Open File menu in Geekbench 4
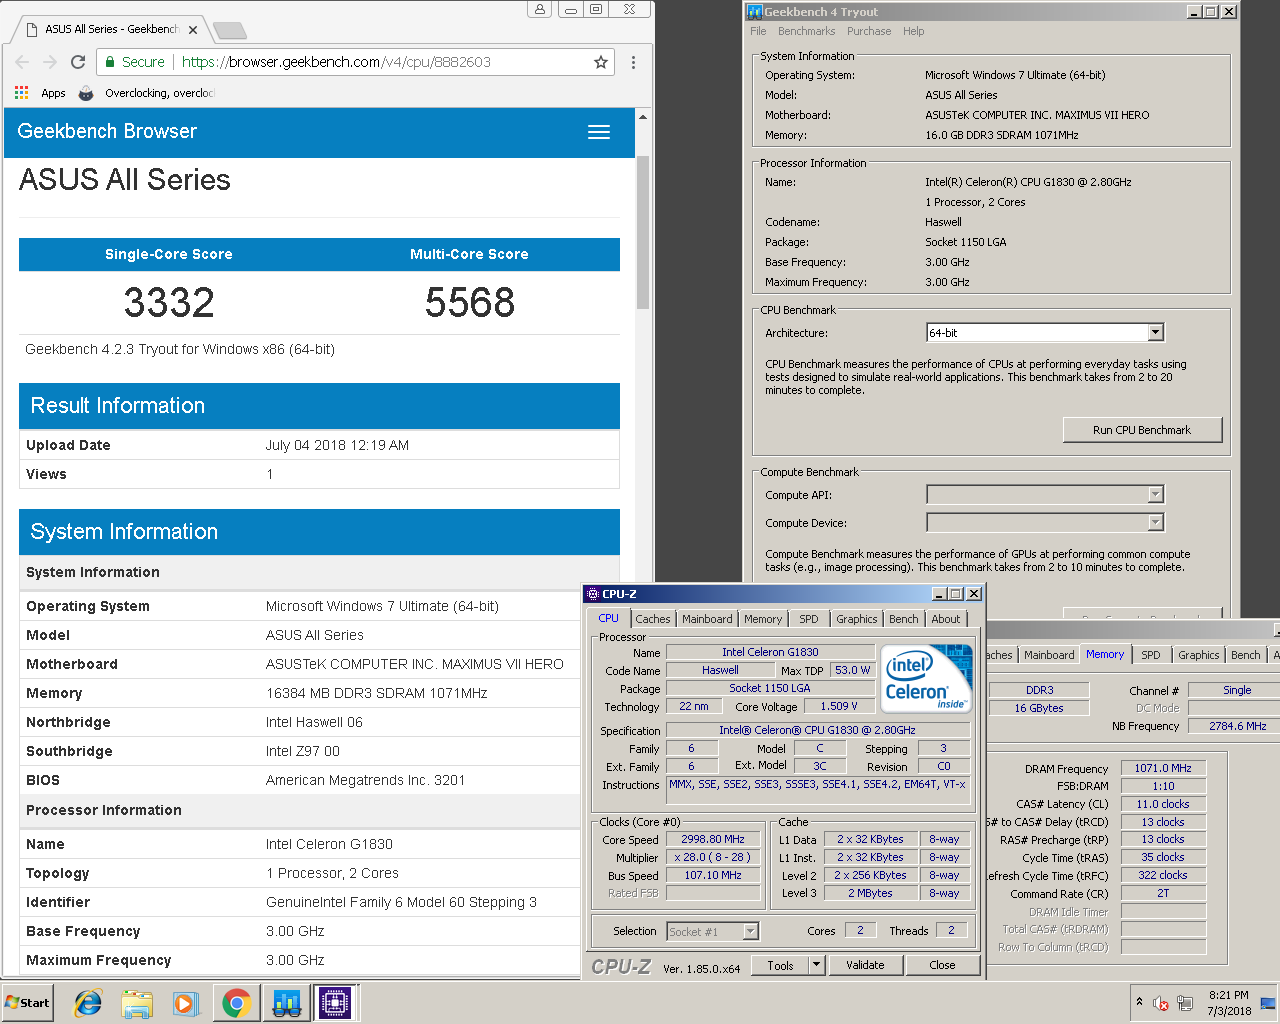 coord(758,31)
